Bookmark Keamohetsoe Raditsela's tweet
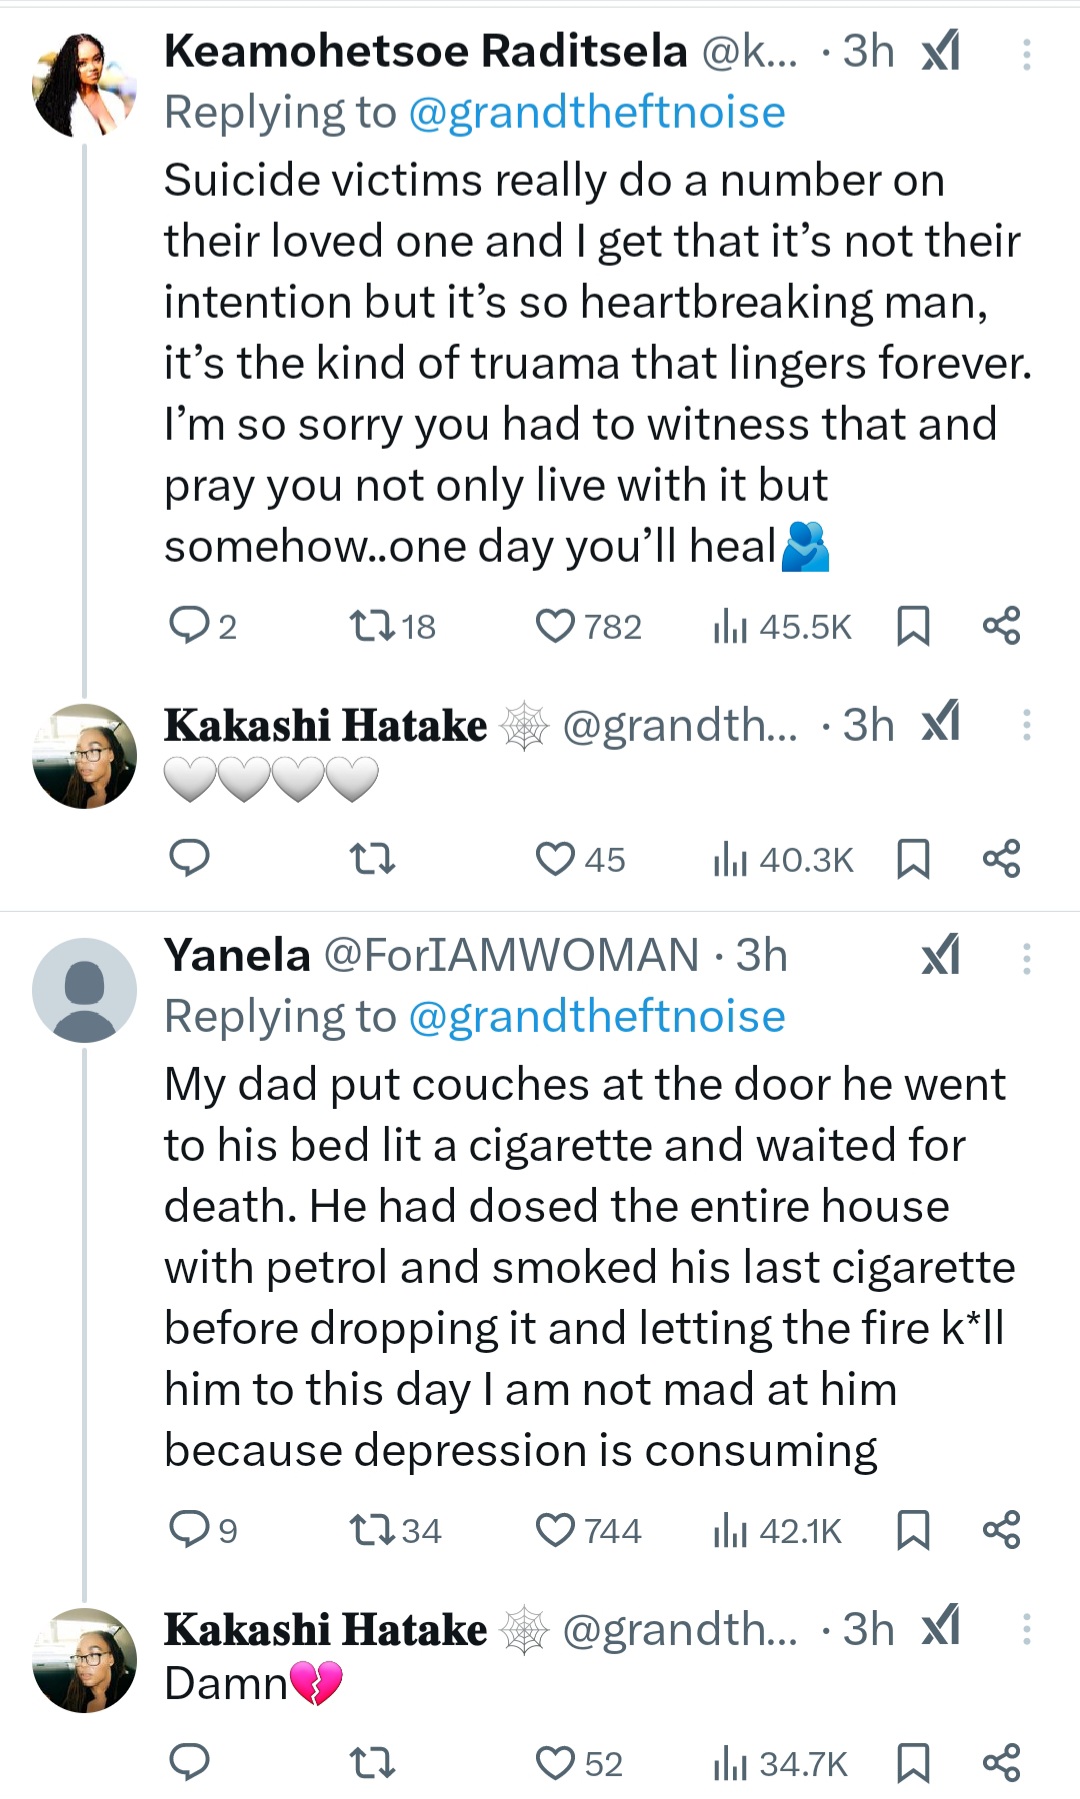This screenshot has height=1799, width=1080. [x=913, y=626]
